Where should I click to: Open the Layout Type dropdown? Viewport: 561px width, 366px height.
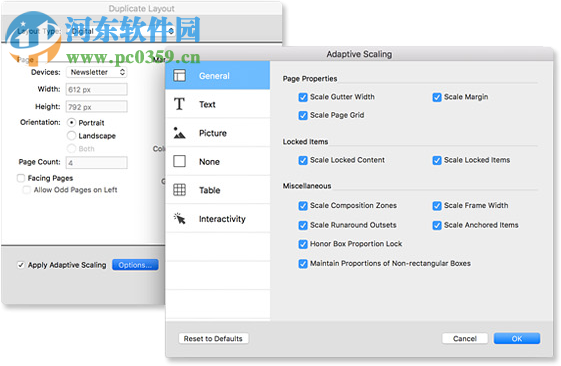122,31
